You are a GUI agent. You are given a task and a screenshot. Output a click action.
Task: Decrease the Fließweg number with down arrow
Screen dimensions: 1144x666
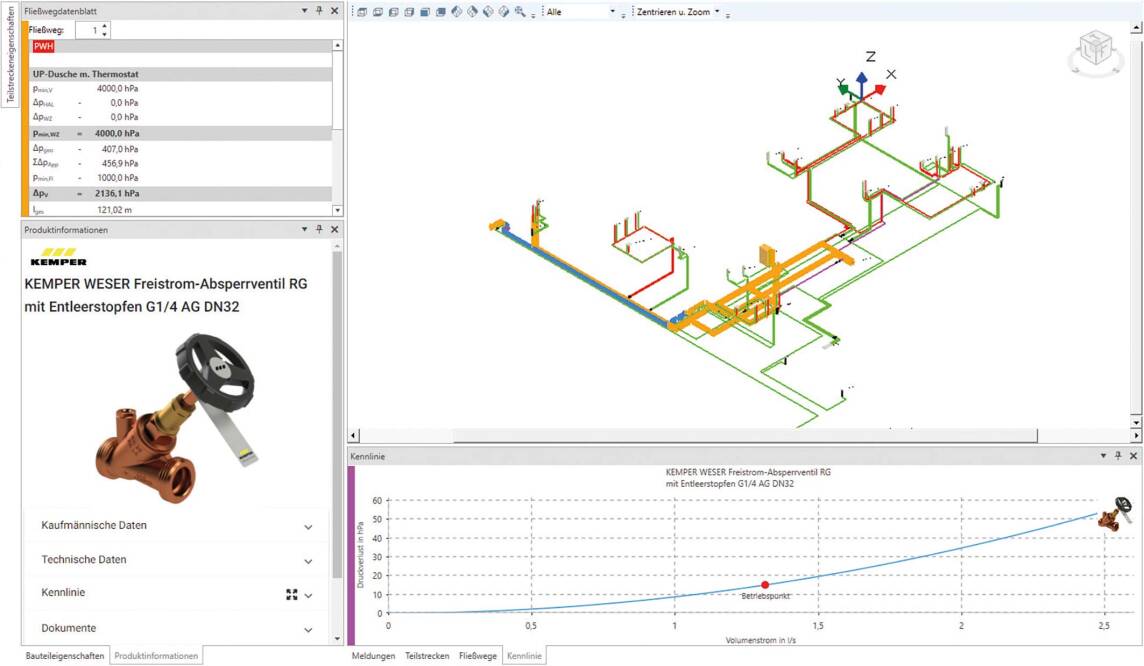click(x=105, y=34)
